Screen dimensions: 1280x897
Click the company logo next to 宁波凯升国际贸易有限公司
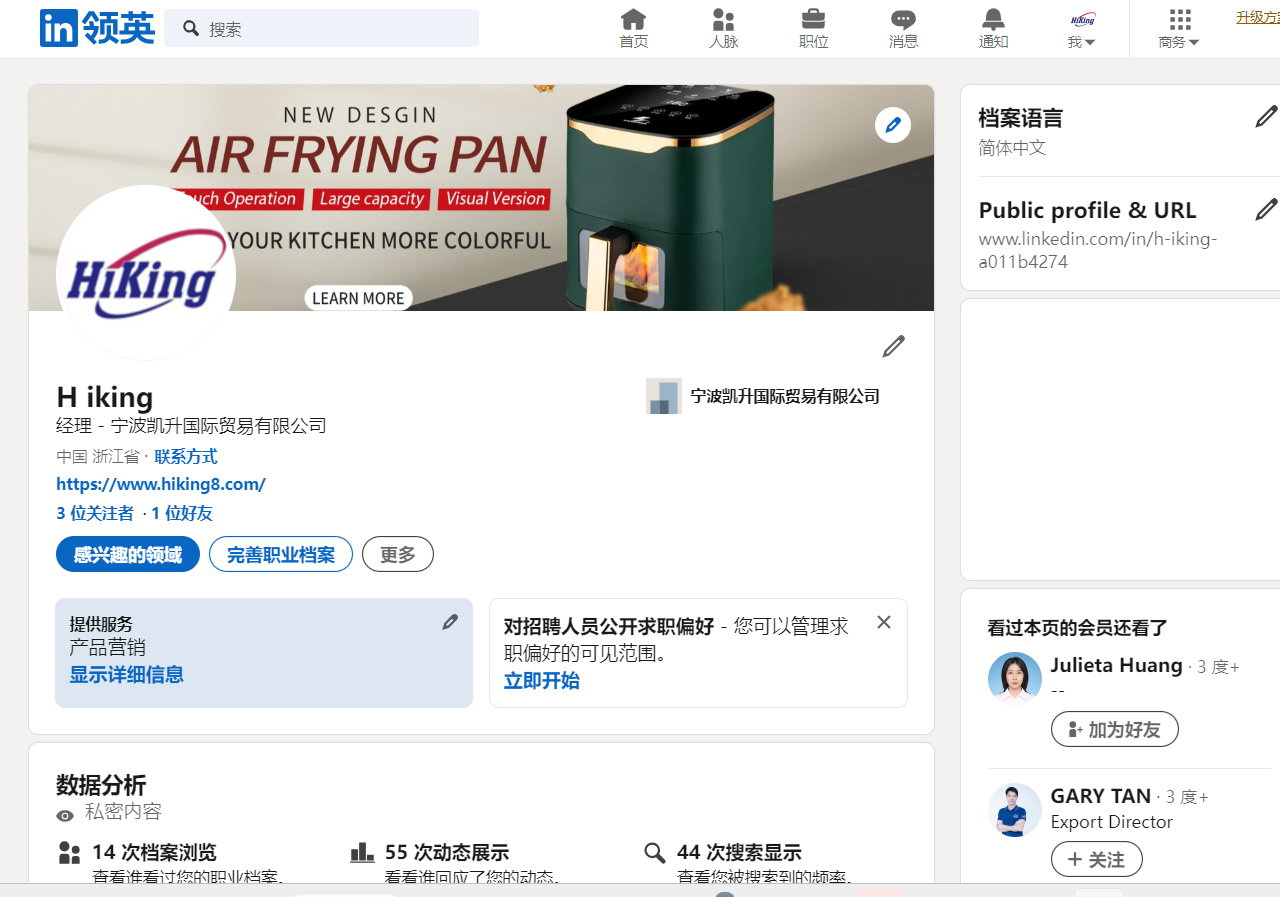pos(664,396)
